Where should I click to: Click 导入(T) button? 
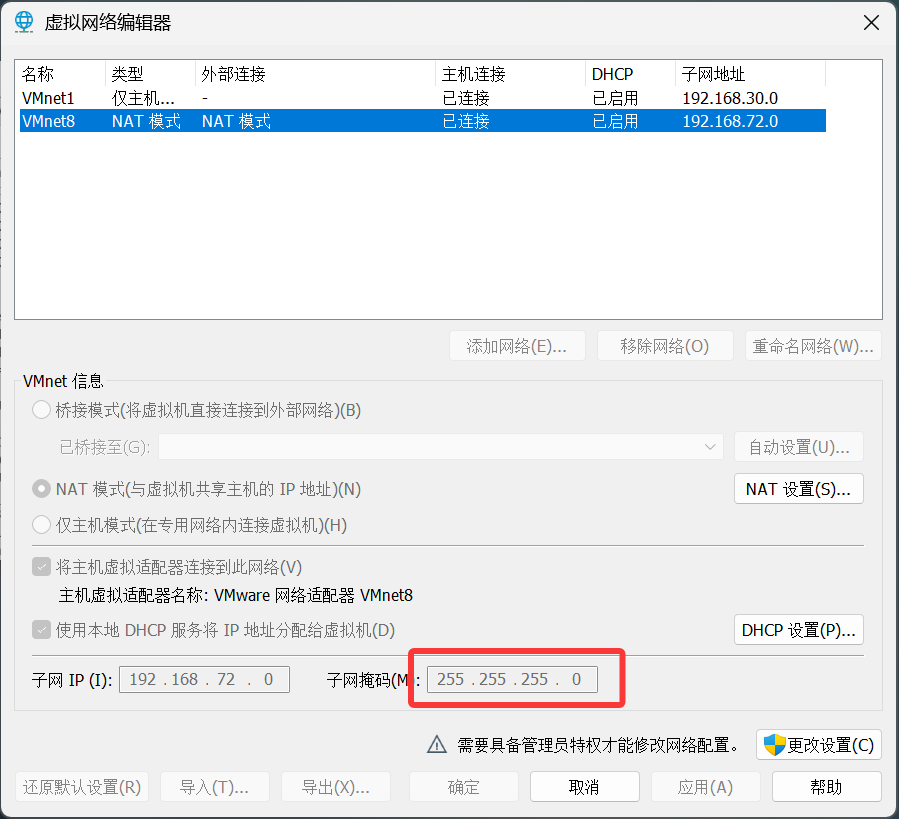click(x=215, y=787)
